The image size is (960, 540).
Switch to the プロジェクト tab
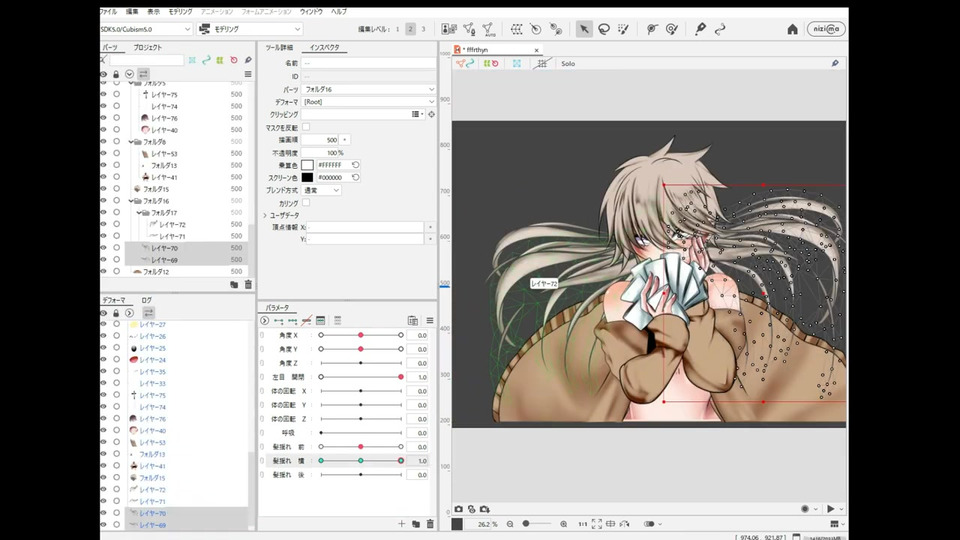point(148,47)
